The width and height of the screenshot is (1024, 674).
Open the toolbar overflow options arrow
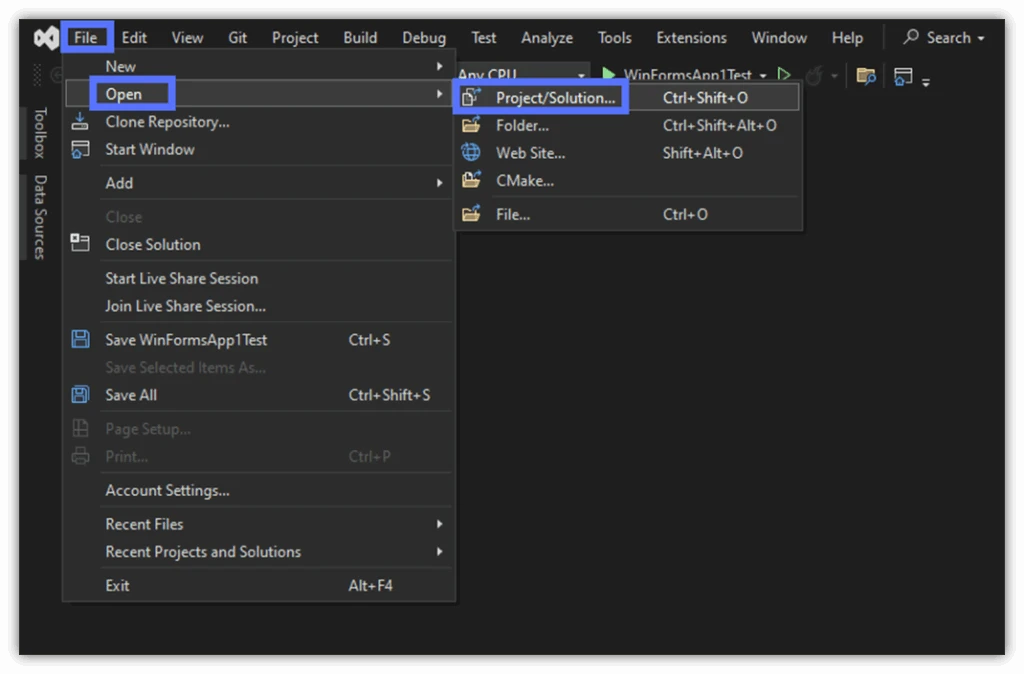click(x=925, y=82)
